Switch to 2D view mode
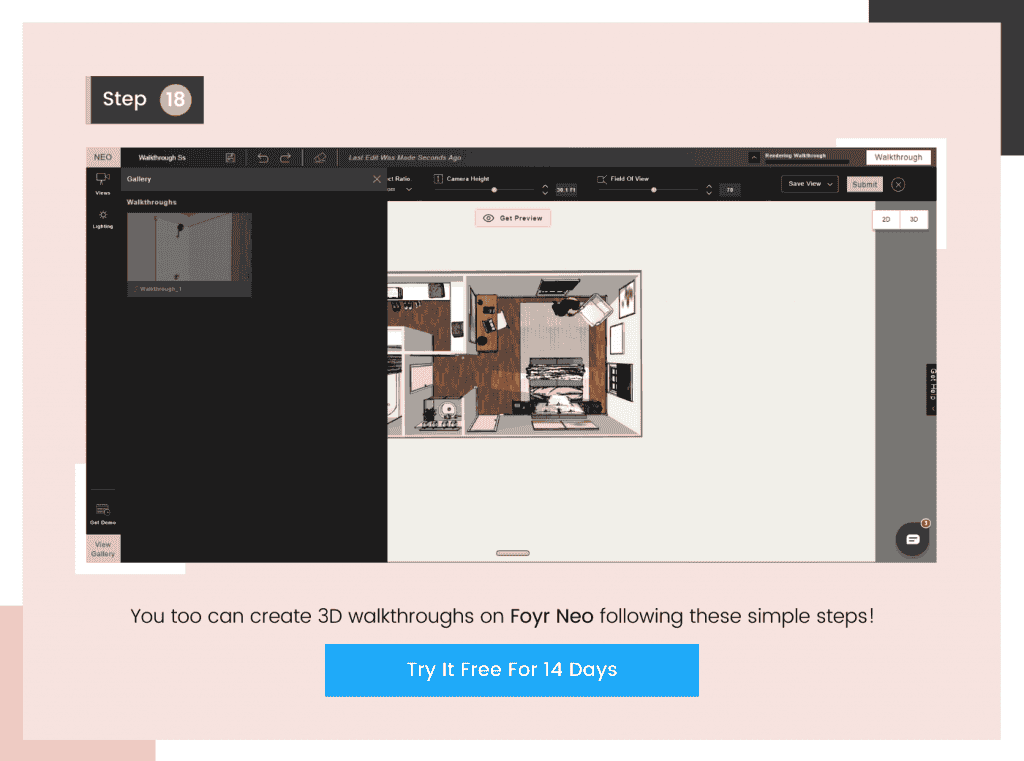Screen dimensions: 1024x761 (884, 219)
